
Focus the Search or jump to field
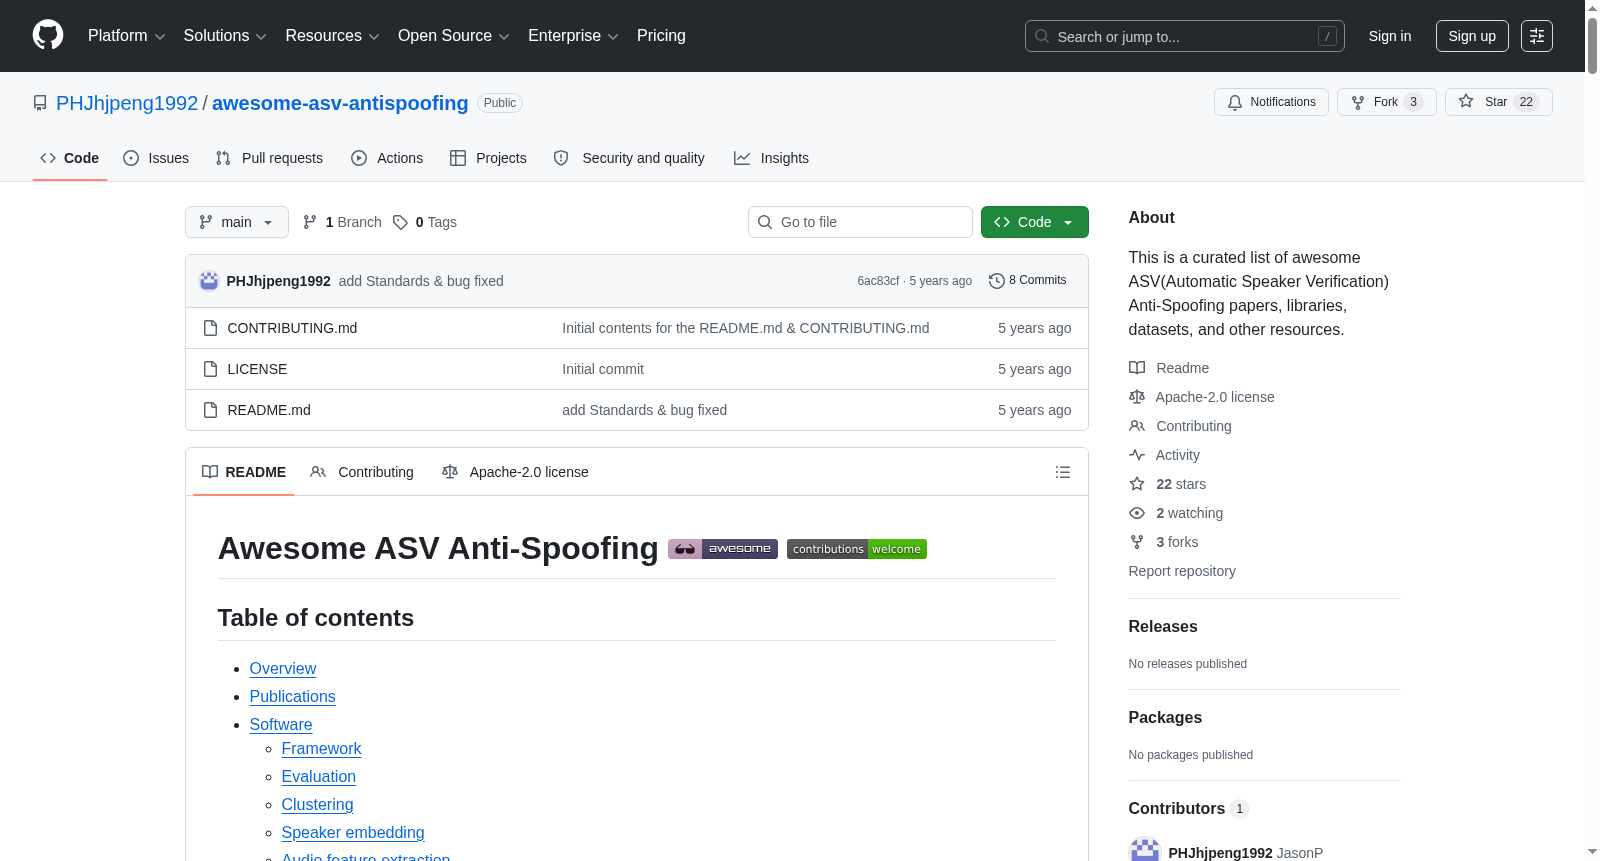click(1185, 36)
